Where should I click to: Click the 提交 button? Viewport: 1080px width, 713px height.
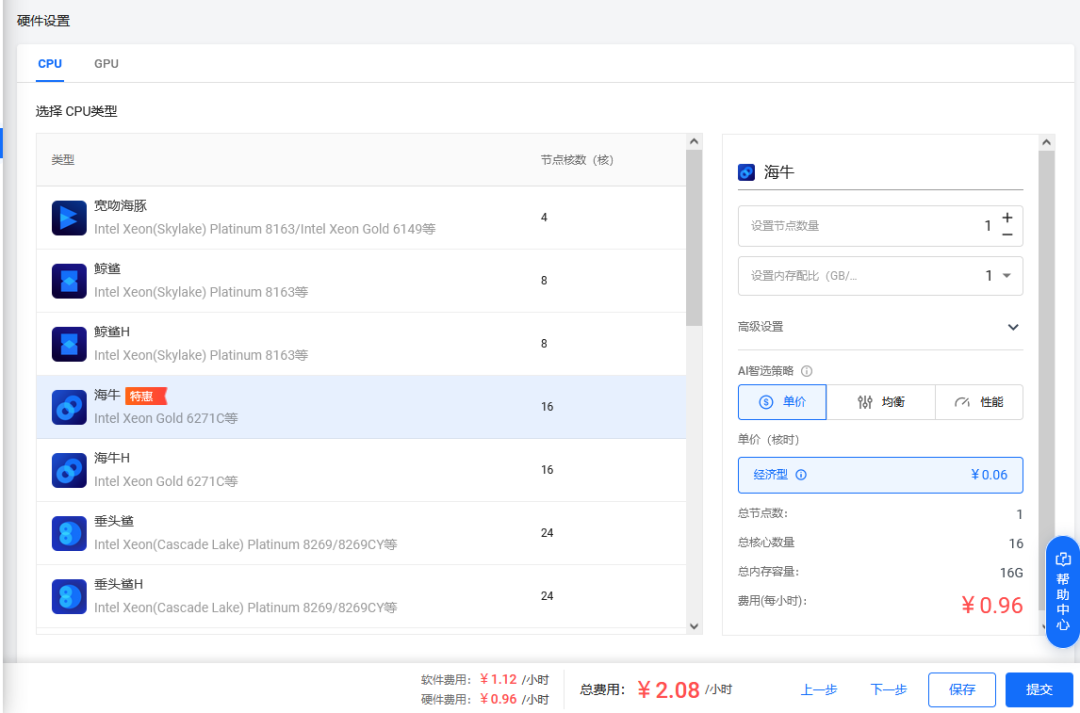click(x=1039, y=689)
